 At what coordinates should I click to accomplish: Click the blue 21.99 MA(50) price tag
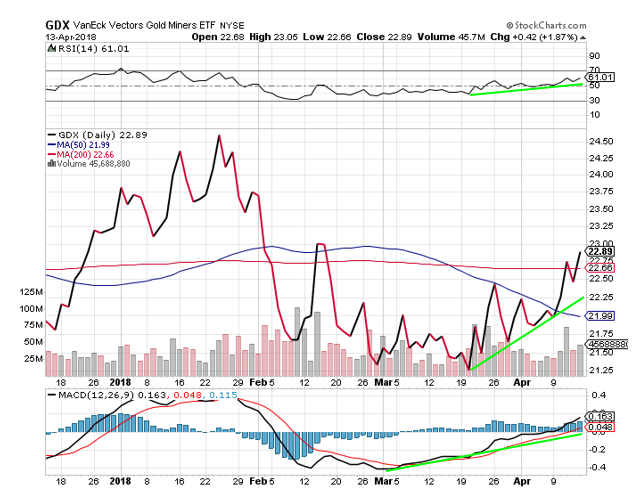[x=599, y=315]
